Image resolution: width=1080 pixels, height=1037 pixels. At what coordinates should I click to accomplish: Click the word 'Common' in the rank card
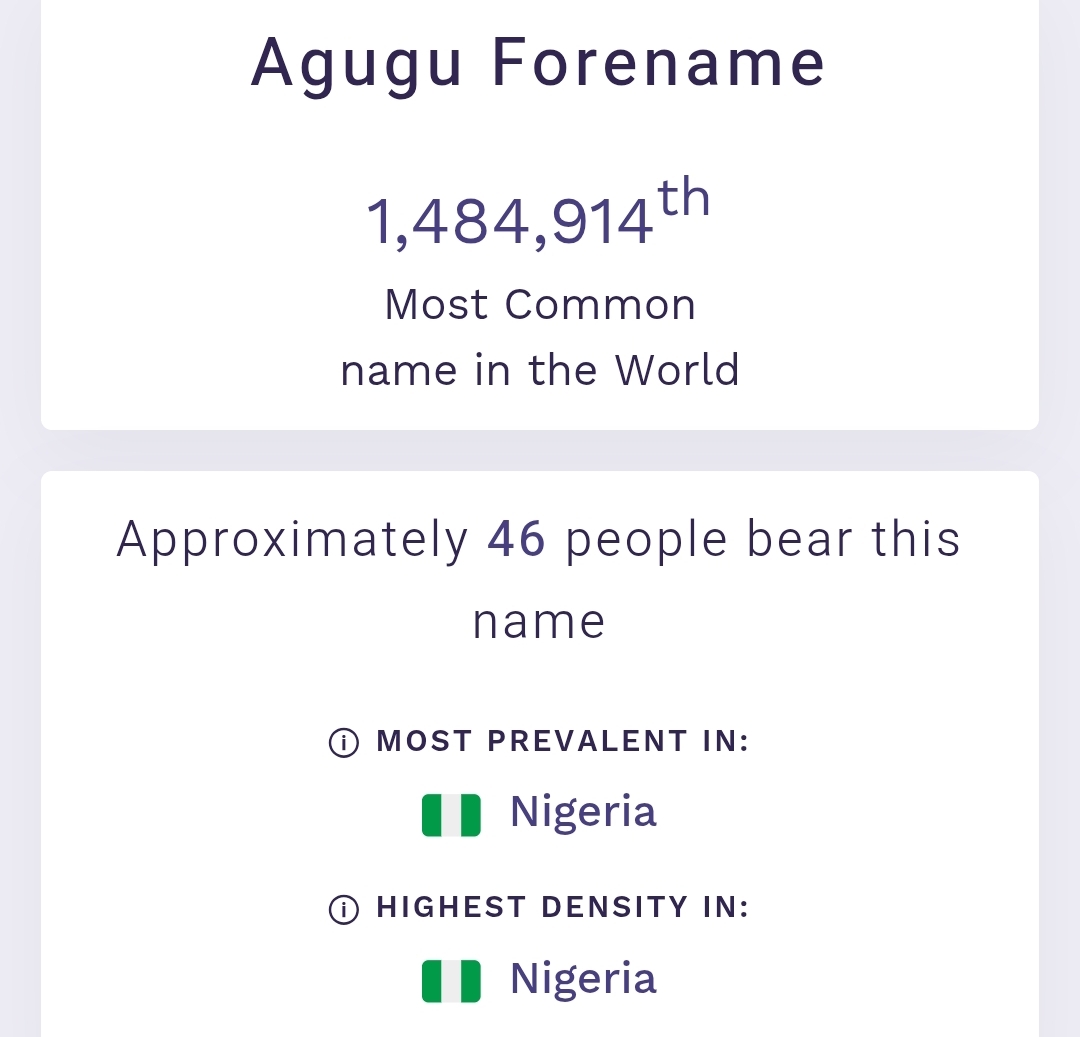coord(600,305)
